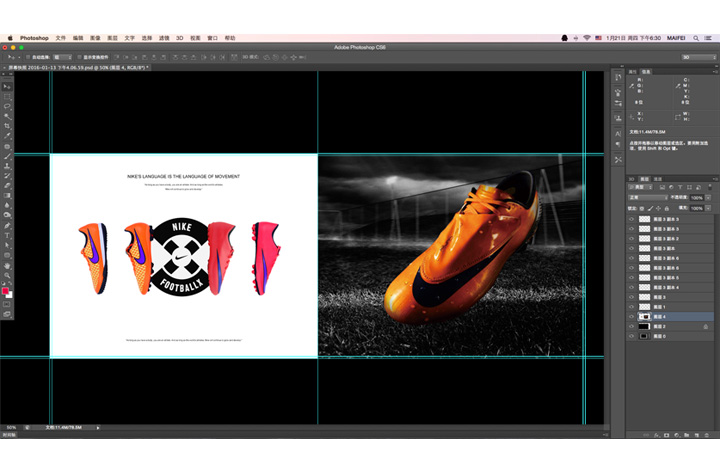Select the Horizontal Type tool

7,236
